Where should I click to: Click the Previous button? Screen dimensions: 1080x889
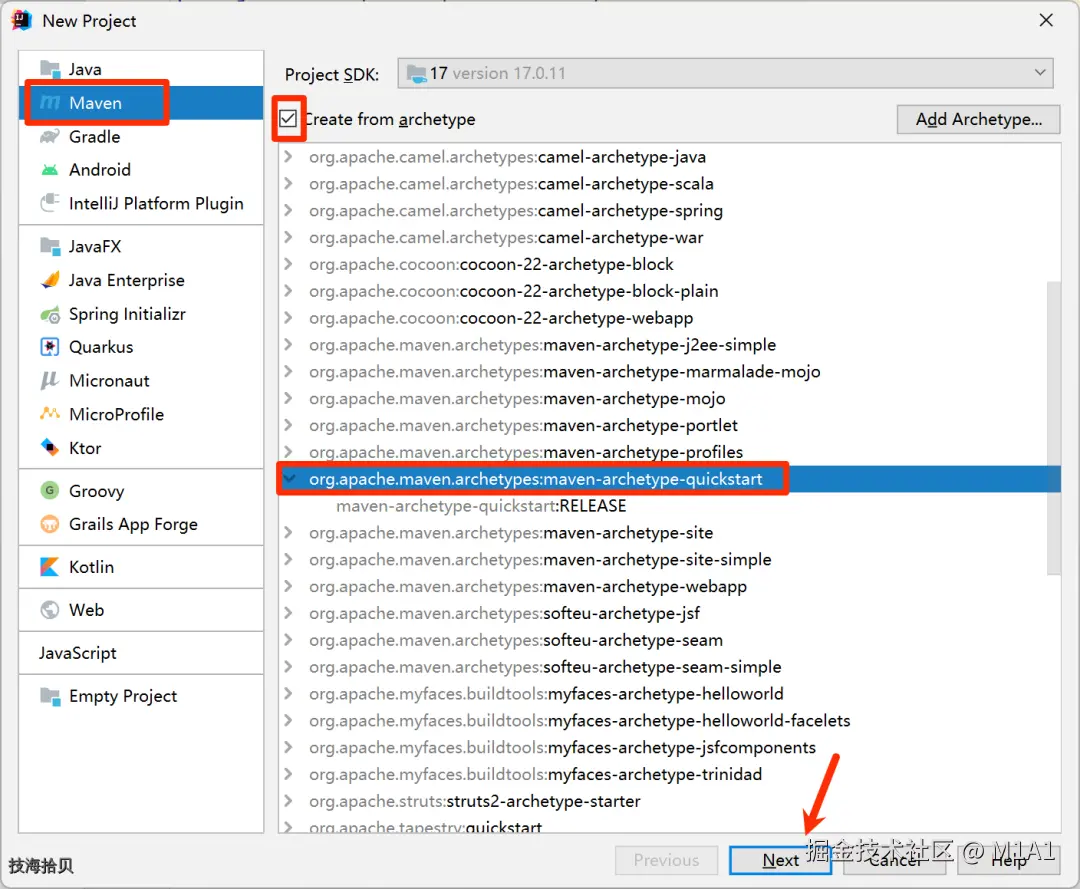[666, 860]
